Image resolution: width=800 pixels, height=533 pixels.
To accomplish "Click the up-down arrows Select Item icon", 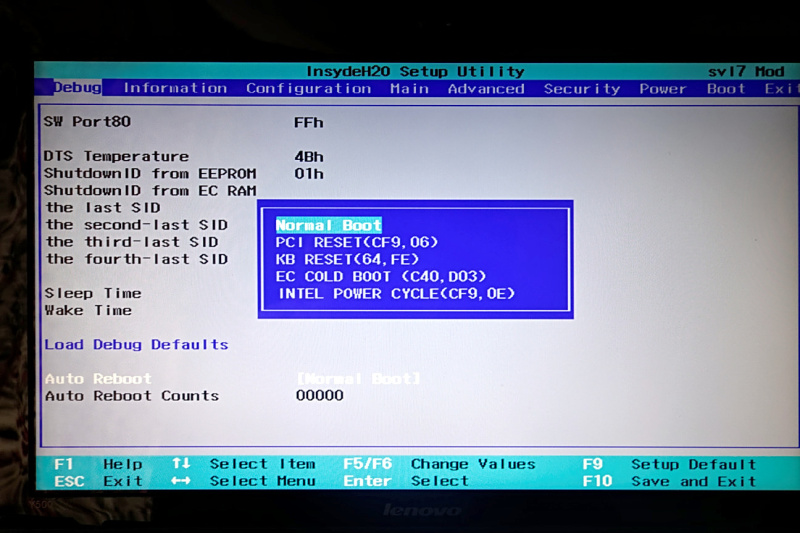I will [x=181, y=463].
